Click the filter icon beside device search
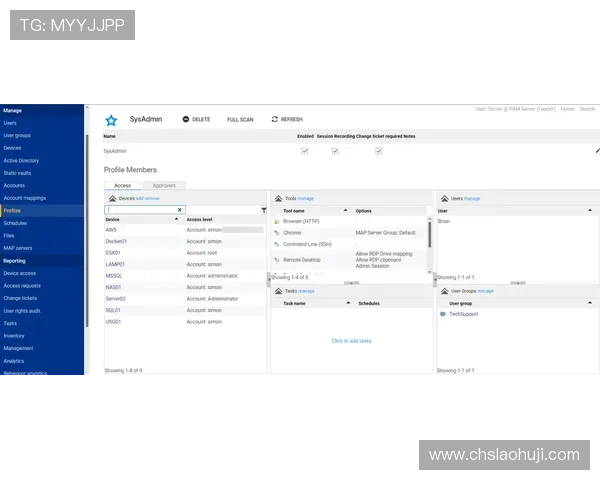The image size is (600, 480). point(264,210)
